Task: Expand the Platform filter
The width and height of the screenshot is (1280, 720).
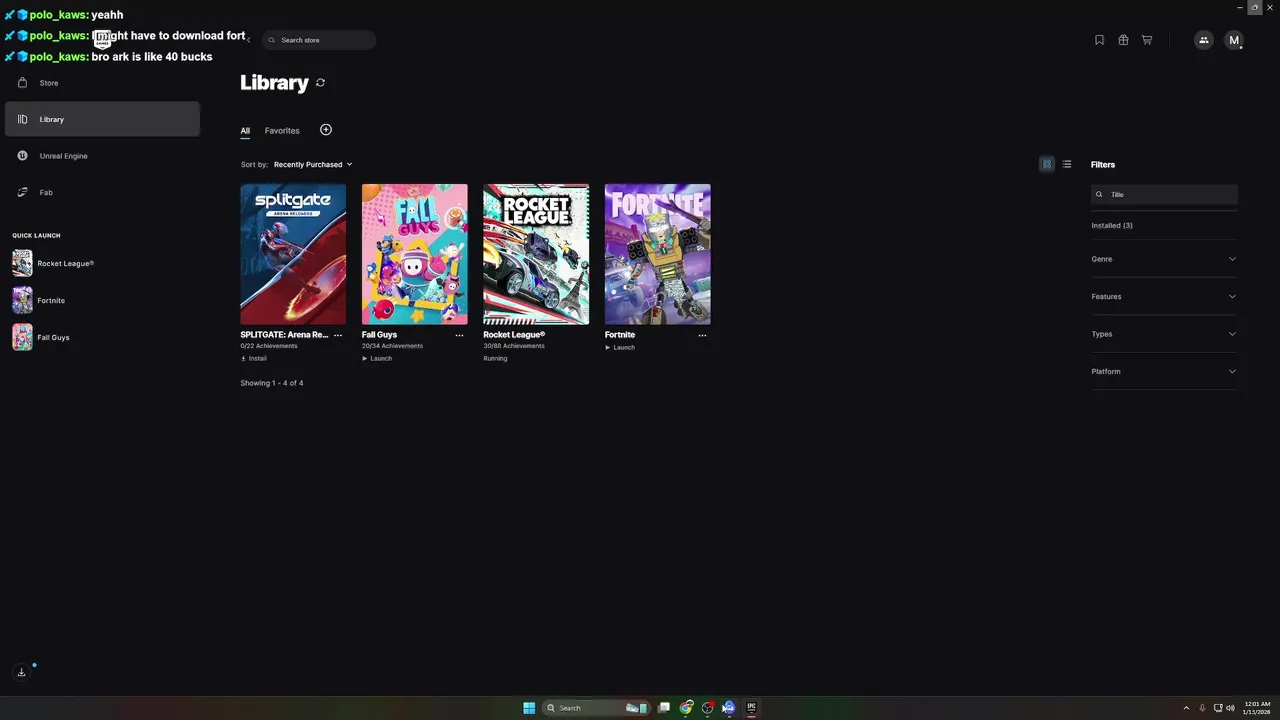Action: [x=1164, y=371]
